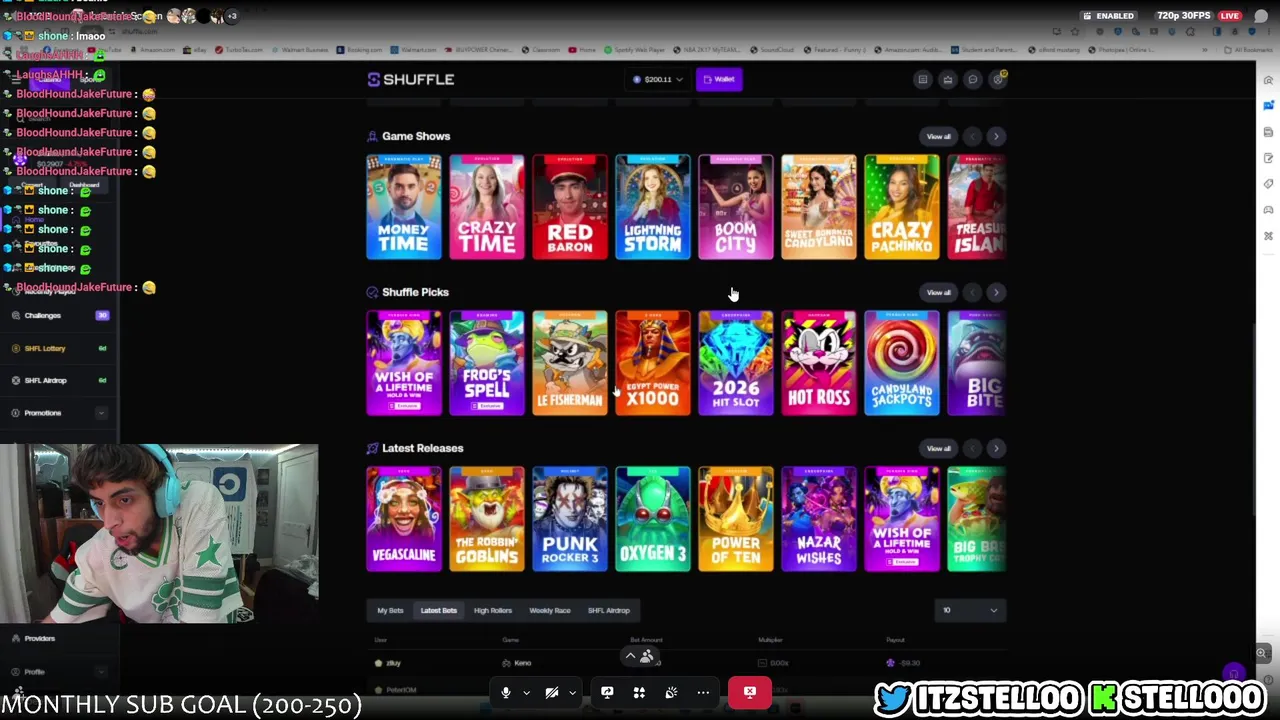
Task: Open camera options arrow in call toolbar
Action: pos(572,692)
